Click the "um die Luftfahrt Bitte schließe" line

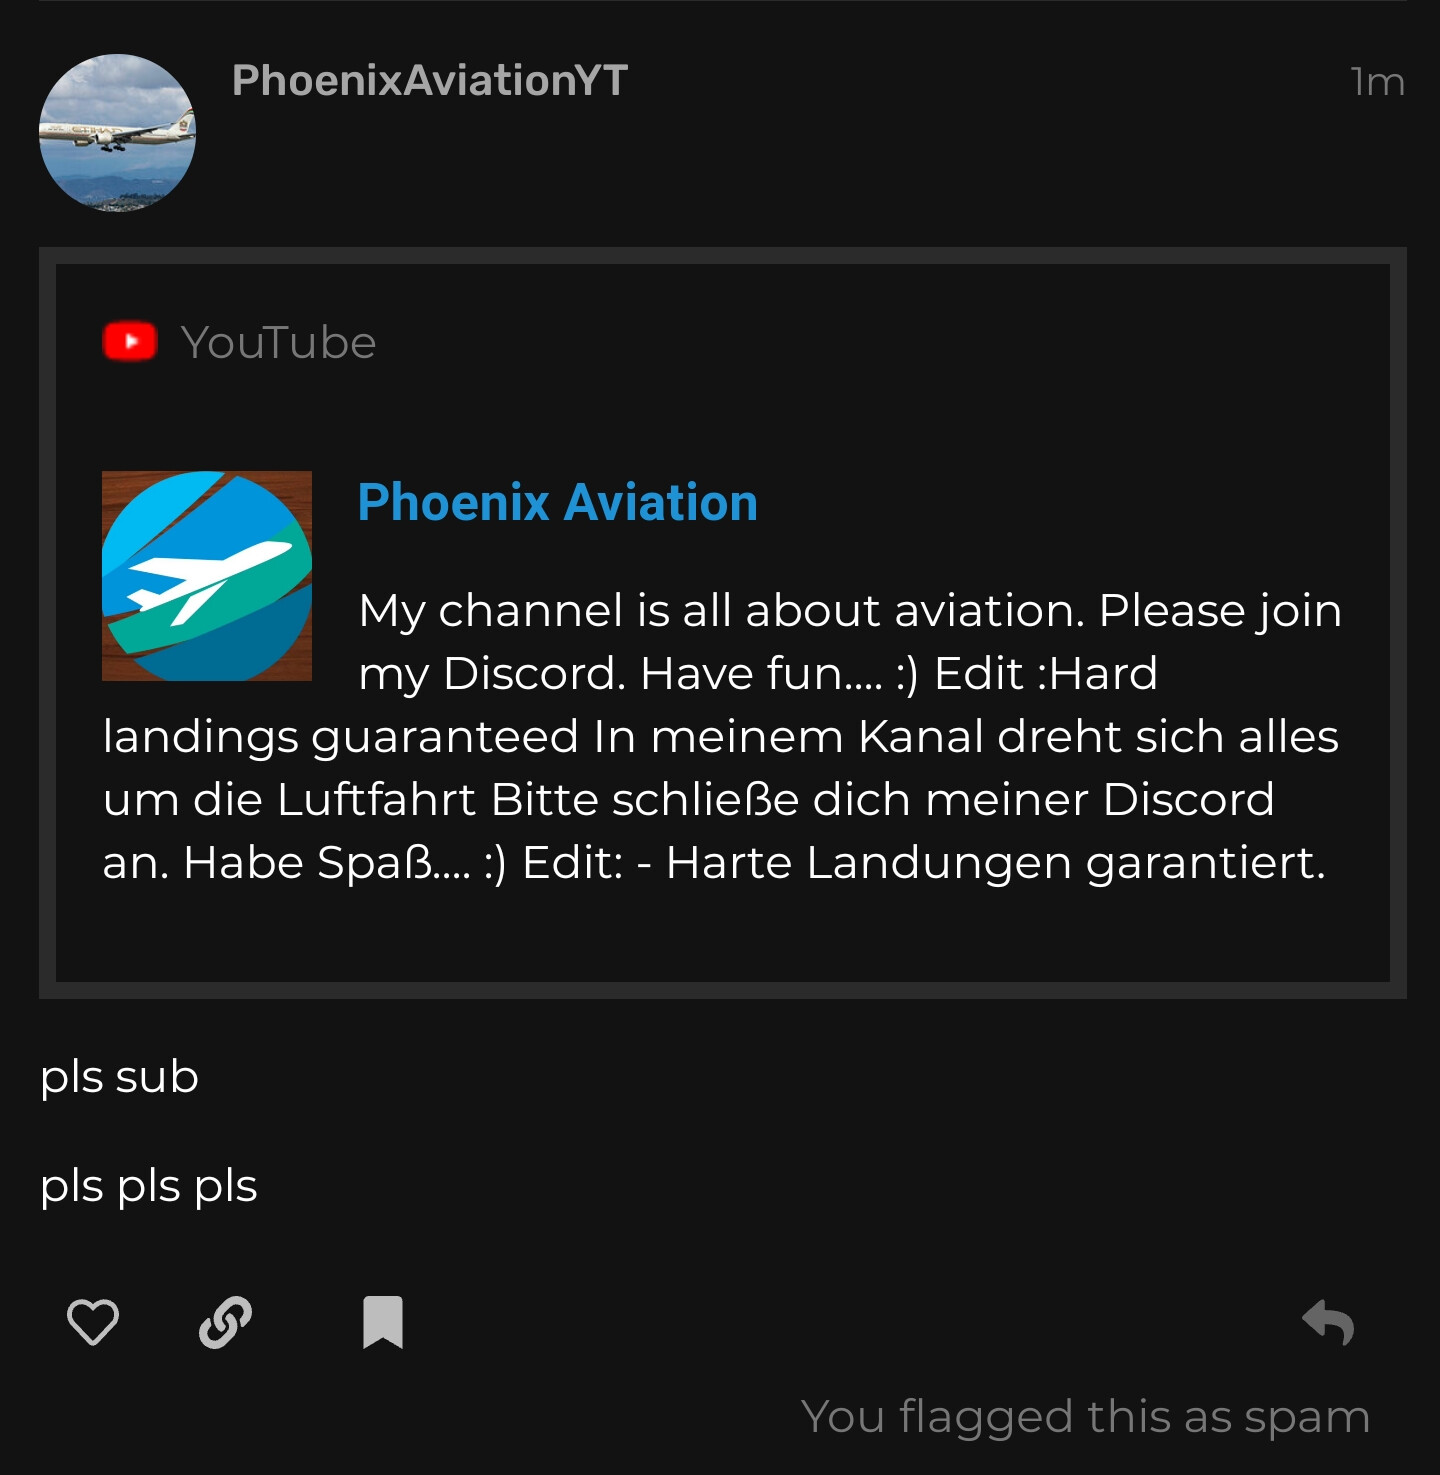coord(688,799)
